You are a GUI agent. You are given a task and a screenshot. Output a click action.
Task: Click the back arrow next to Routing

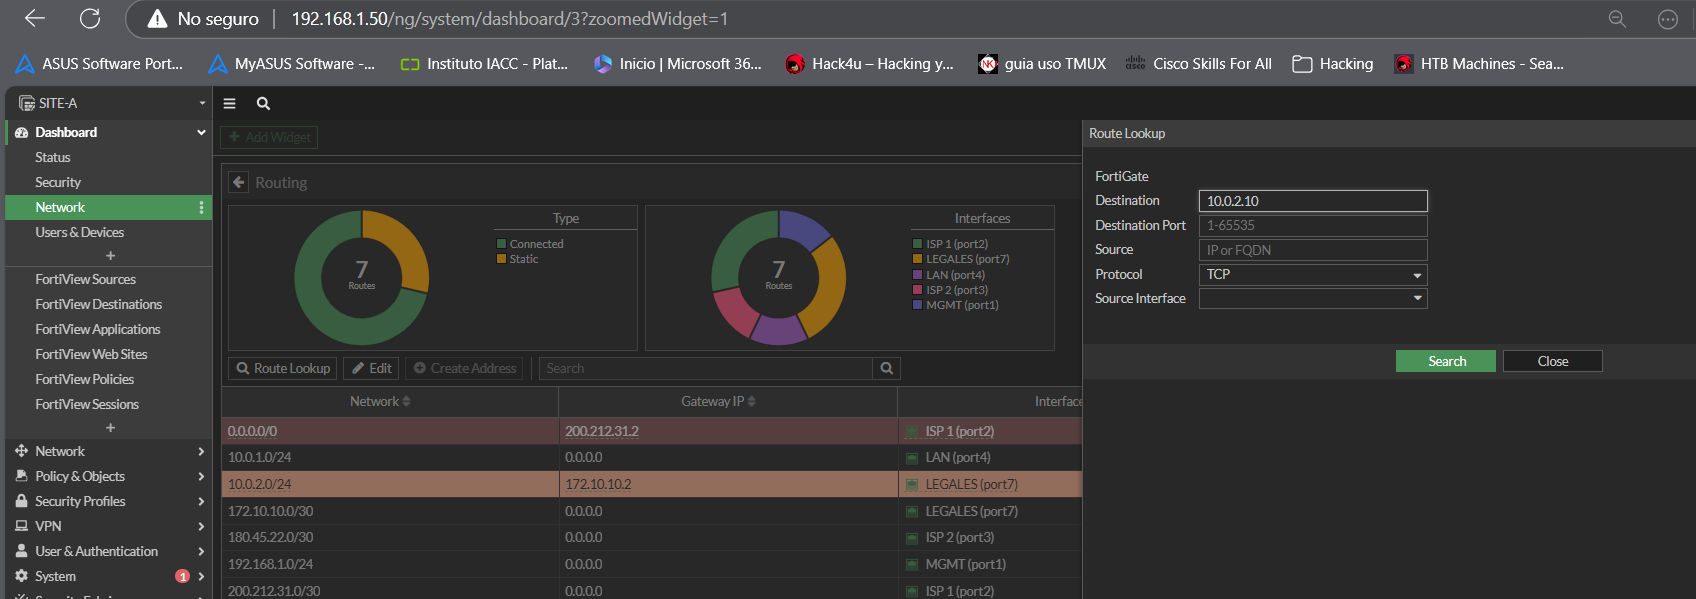click(x=238, y=182)
